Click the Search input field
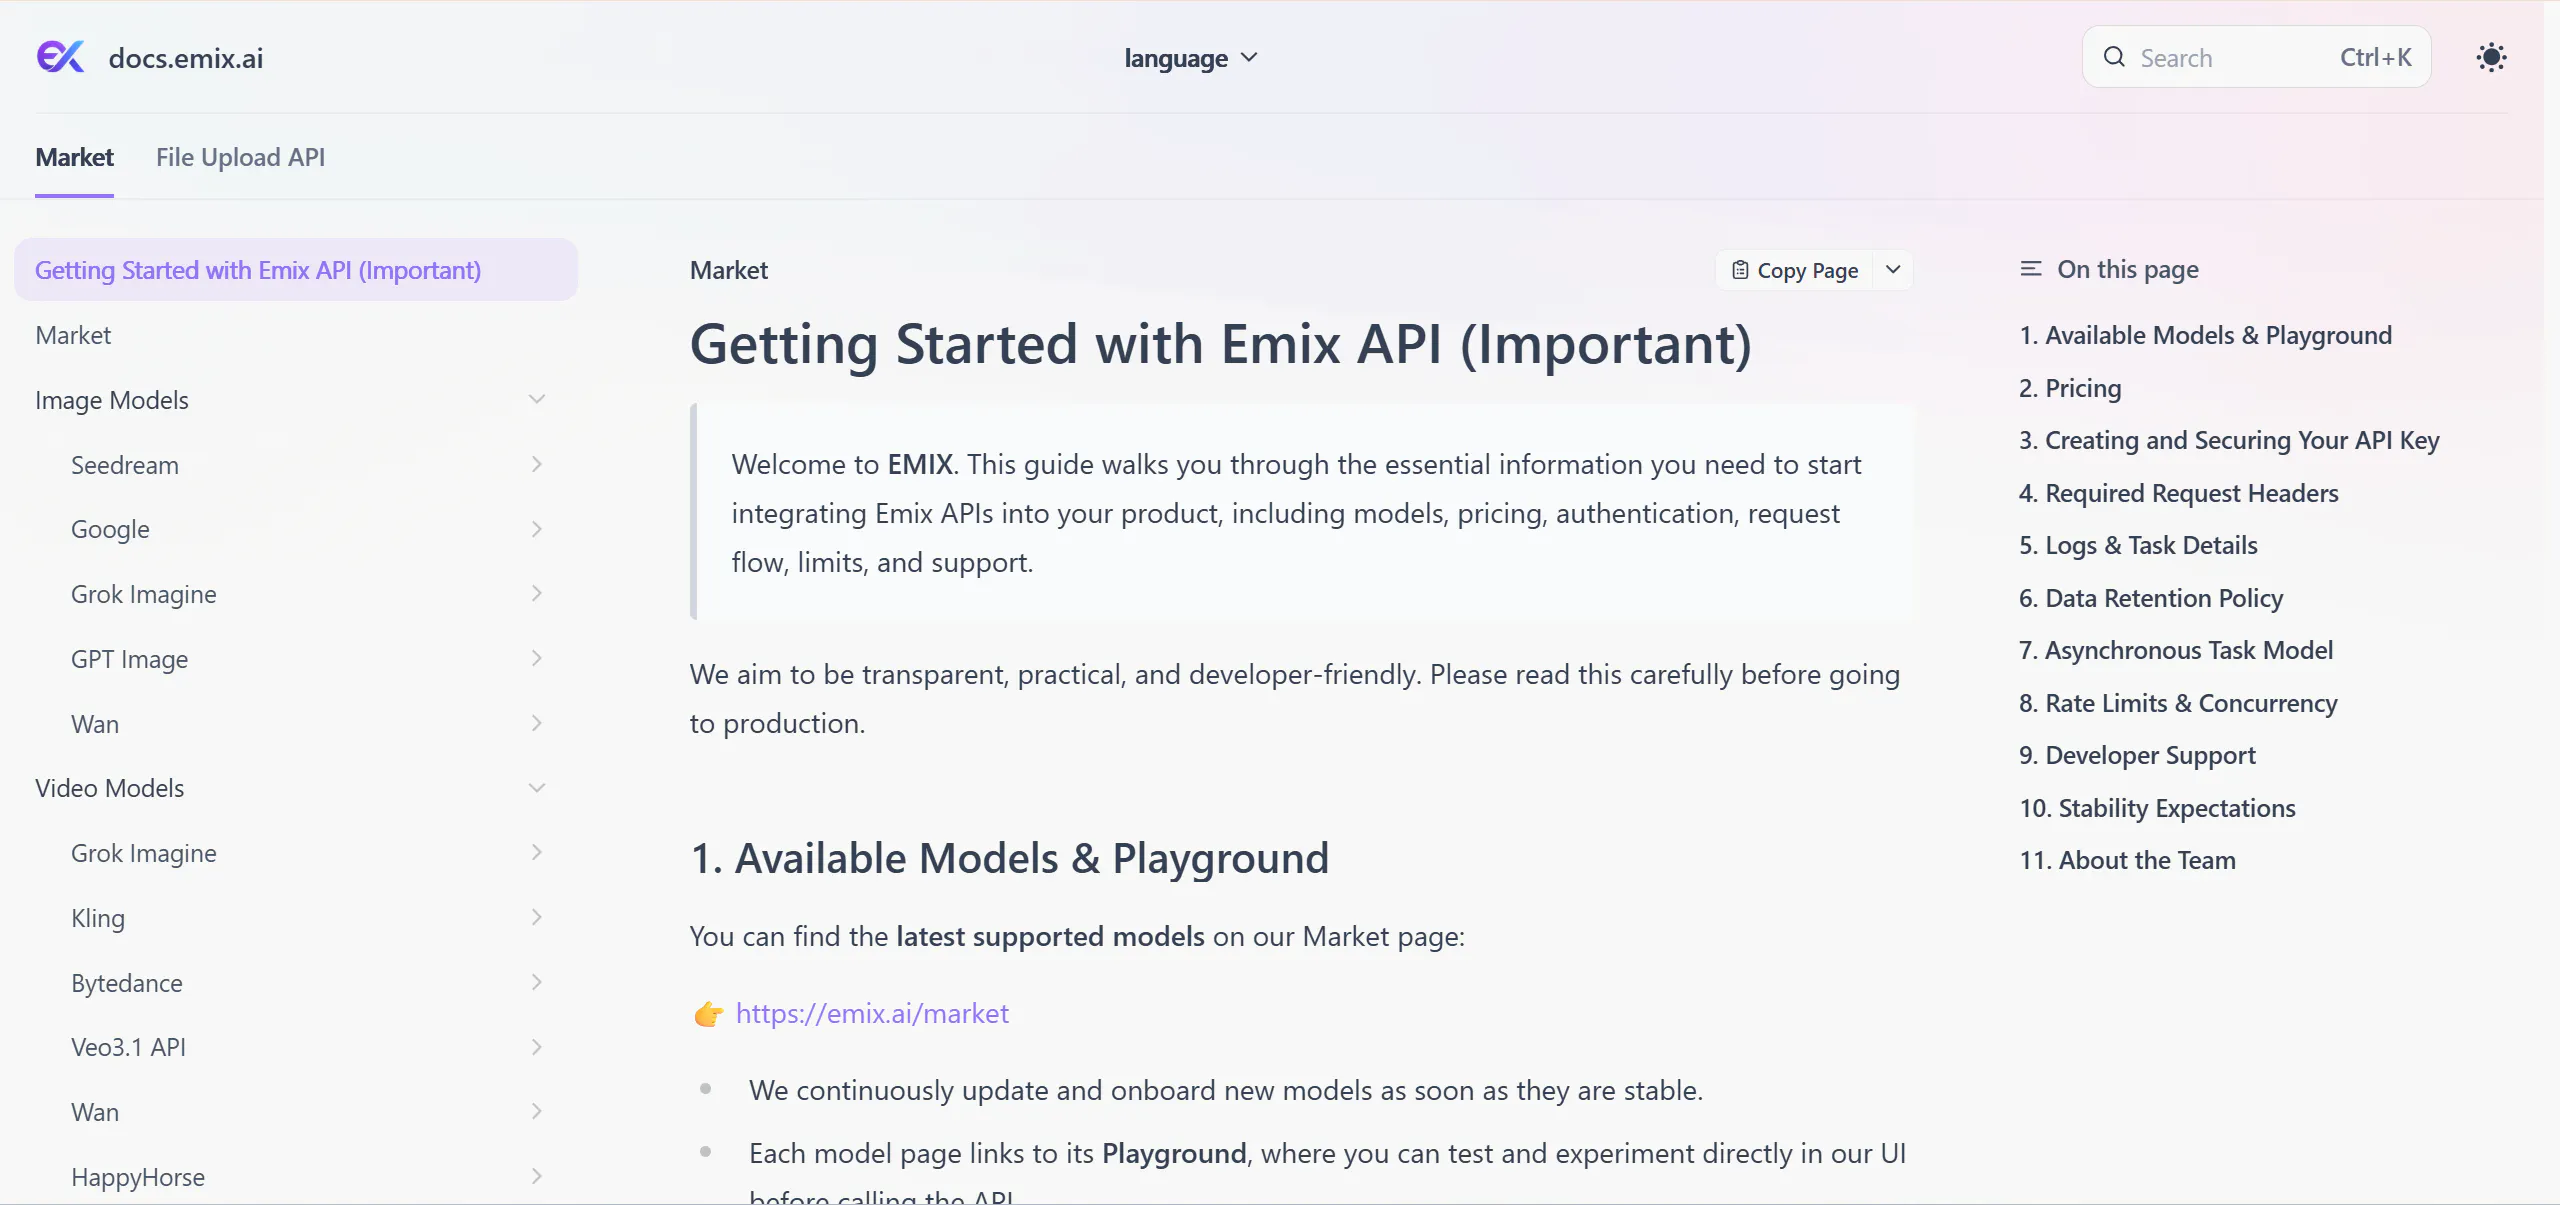Image resolution: width=2560 pixels, height=1205 pixels. coord(2256,57)
